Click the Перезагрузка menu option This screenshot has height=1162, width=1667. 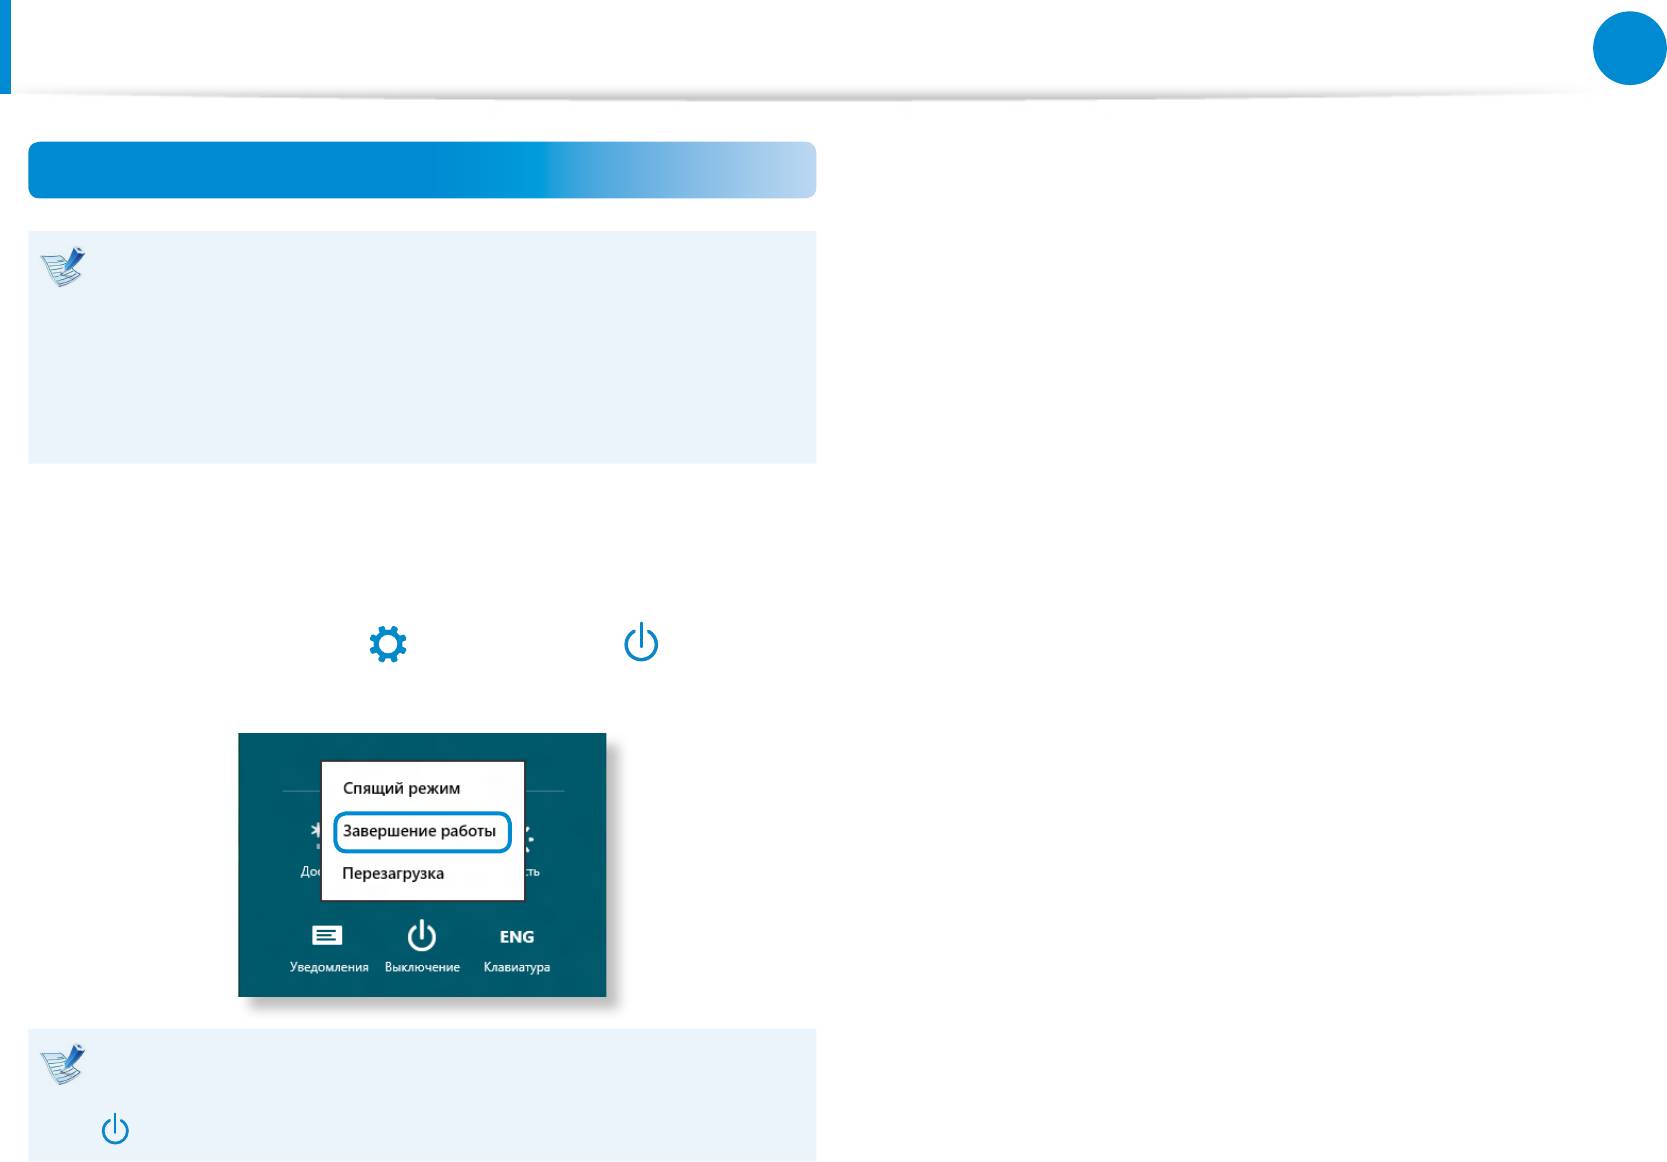(393, 873)
